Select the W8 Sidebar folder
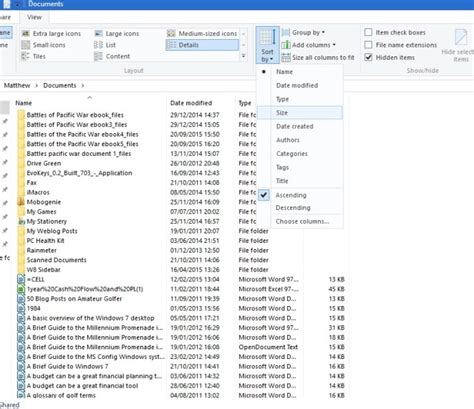The width and height of the screenshot is (474, 409). (x=43, y=270)
